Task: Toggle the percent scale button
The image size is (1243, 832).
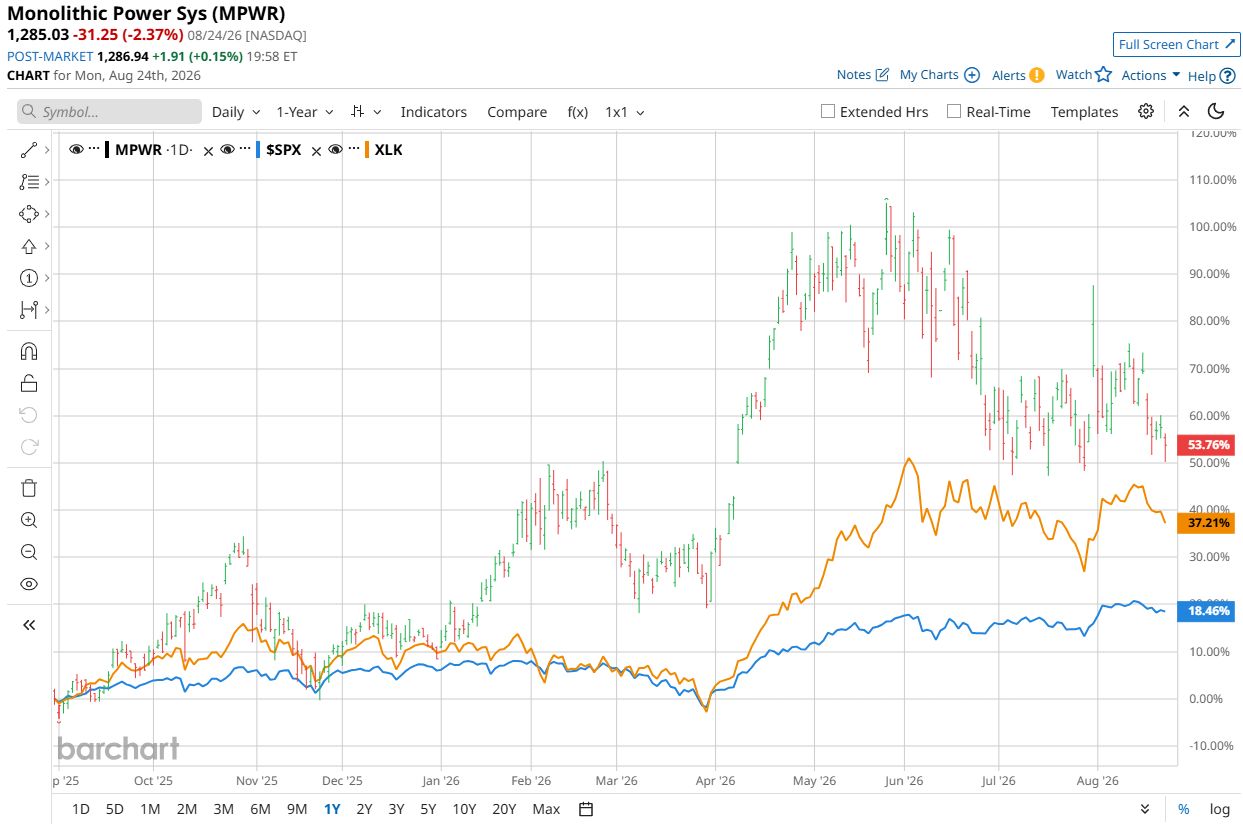Action: (x=1184, y=809)
